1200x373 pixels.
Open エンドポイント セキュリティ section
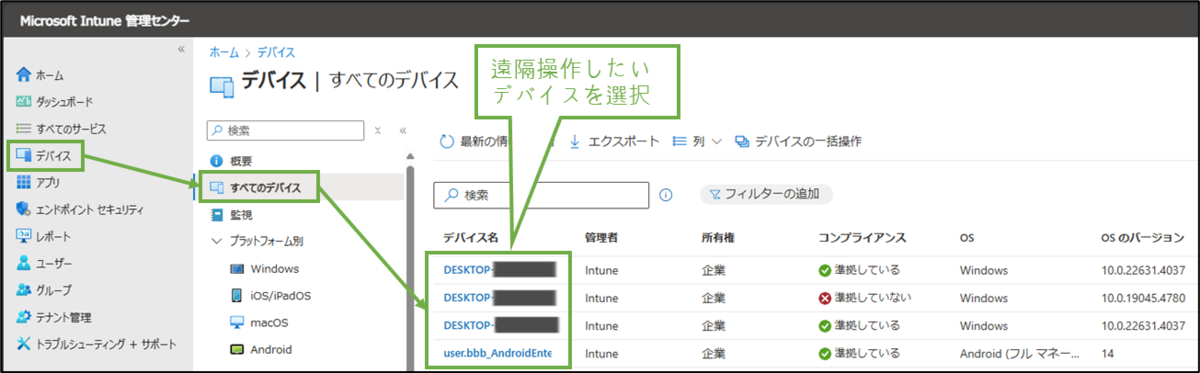pos(90,210)
